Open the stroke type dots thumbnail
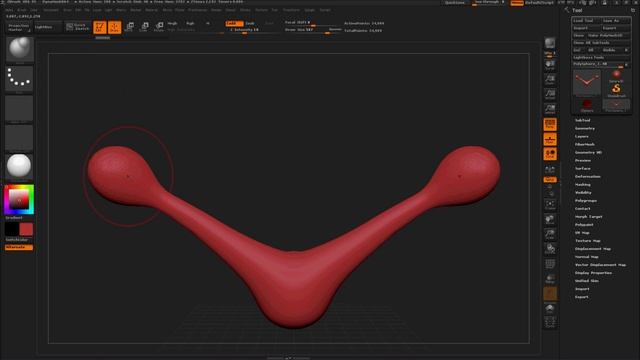Screen dimensions: 640x360 click(19, 79)
